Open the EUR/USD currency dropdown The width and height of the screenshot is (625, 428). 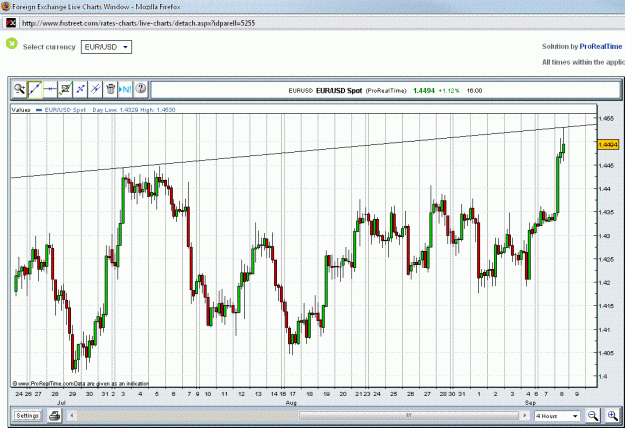point(106,47)
